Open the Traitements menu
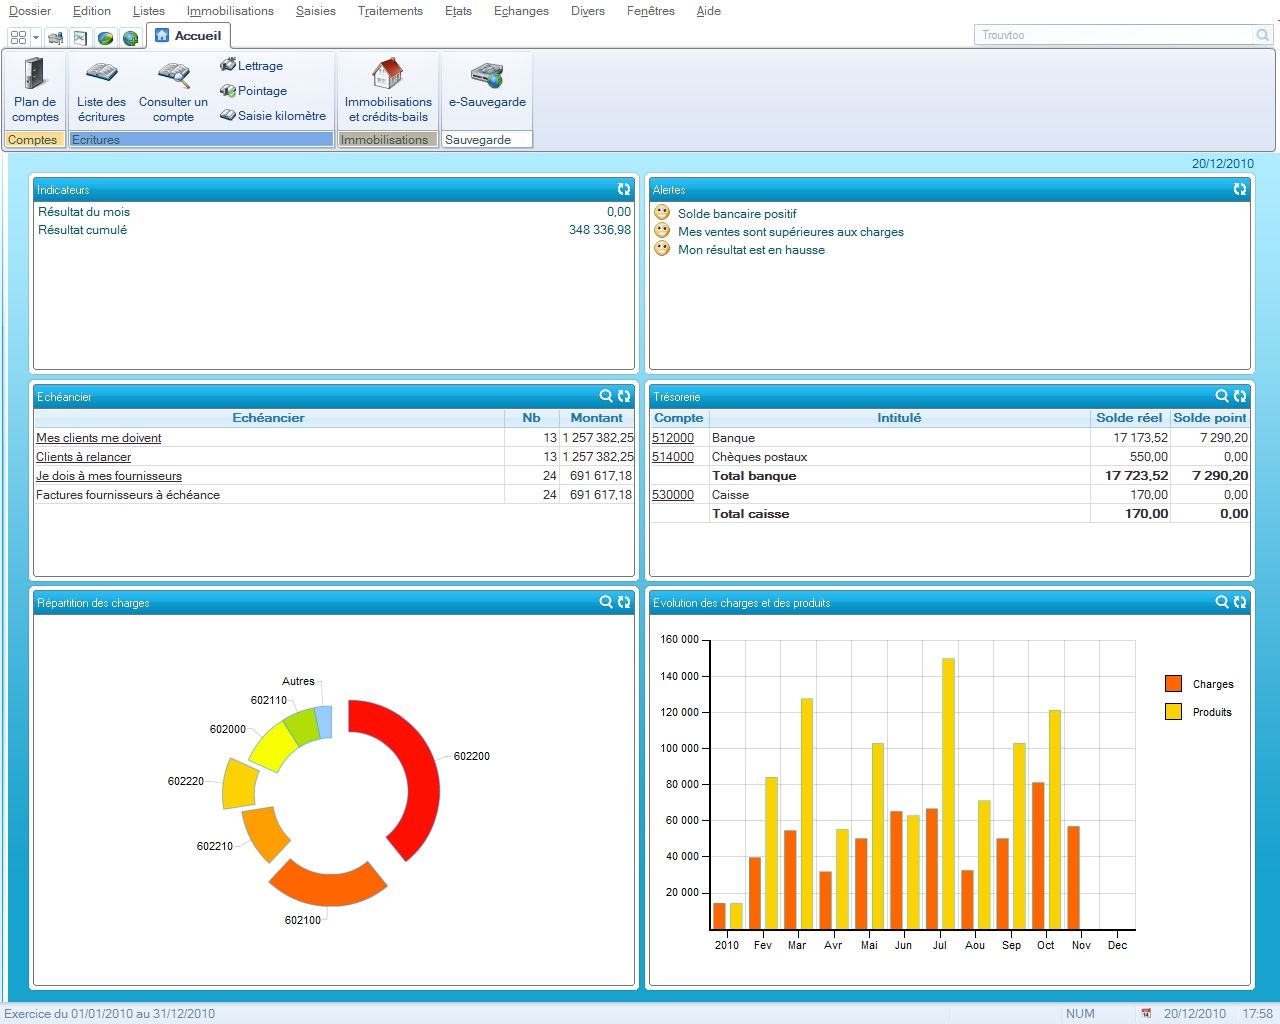Image resolution: width=1280 pixels, height=1024 pixels. tap(390, 11)
